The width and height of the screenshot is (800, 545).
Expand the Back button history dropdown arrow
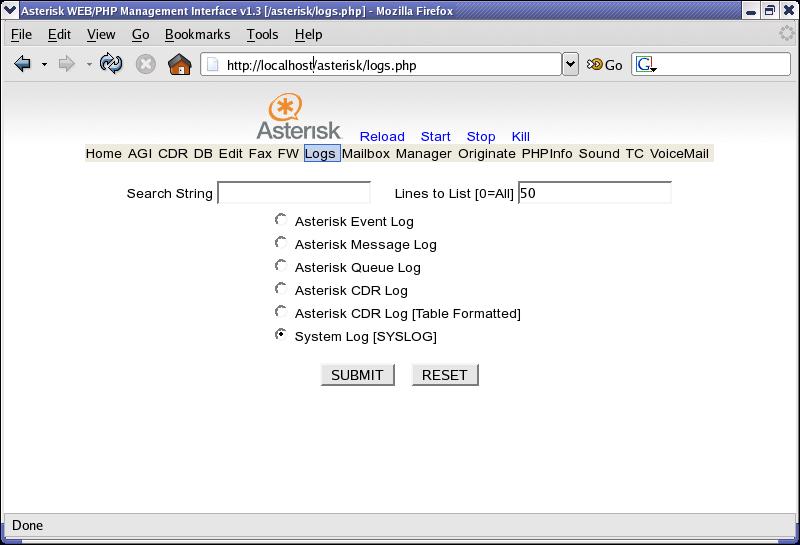tap(44, 65)
